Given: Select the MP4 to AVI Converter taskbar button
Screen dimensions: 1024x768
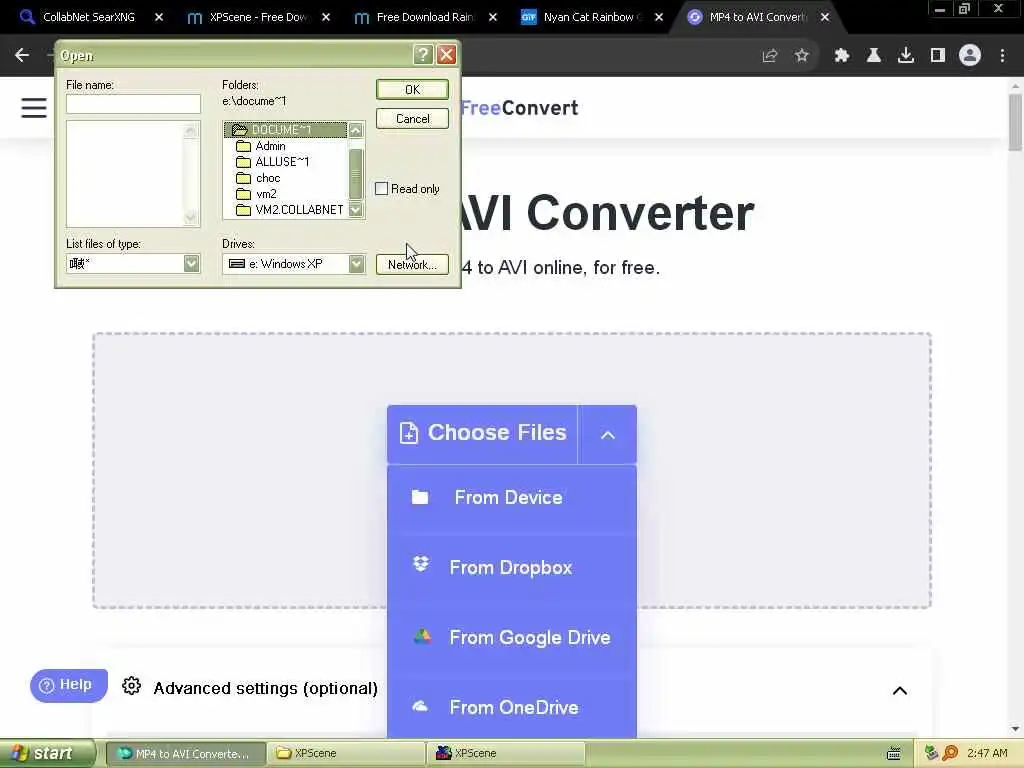Looking at the screenshot, I should coord(185,754).
